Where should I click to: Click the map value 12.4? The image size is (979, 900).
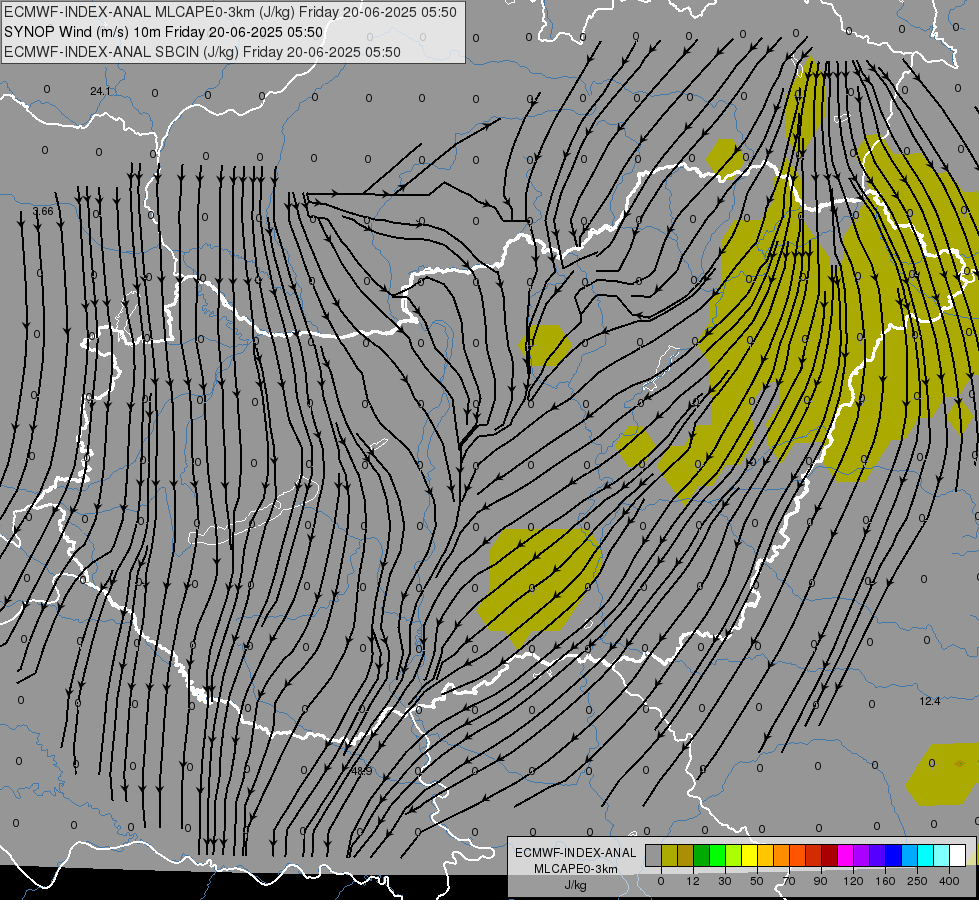(x=930, y=701)
